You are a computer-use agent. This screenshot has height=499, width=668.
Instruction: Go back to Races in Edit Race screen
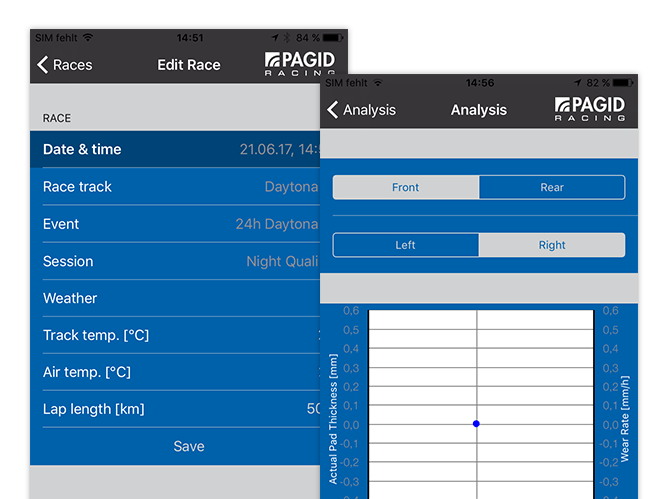coord(64,65)
